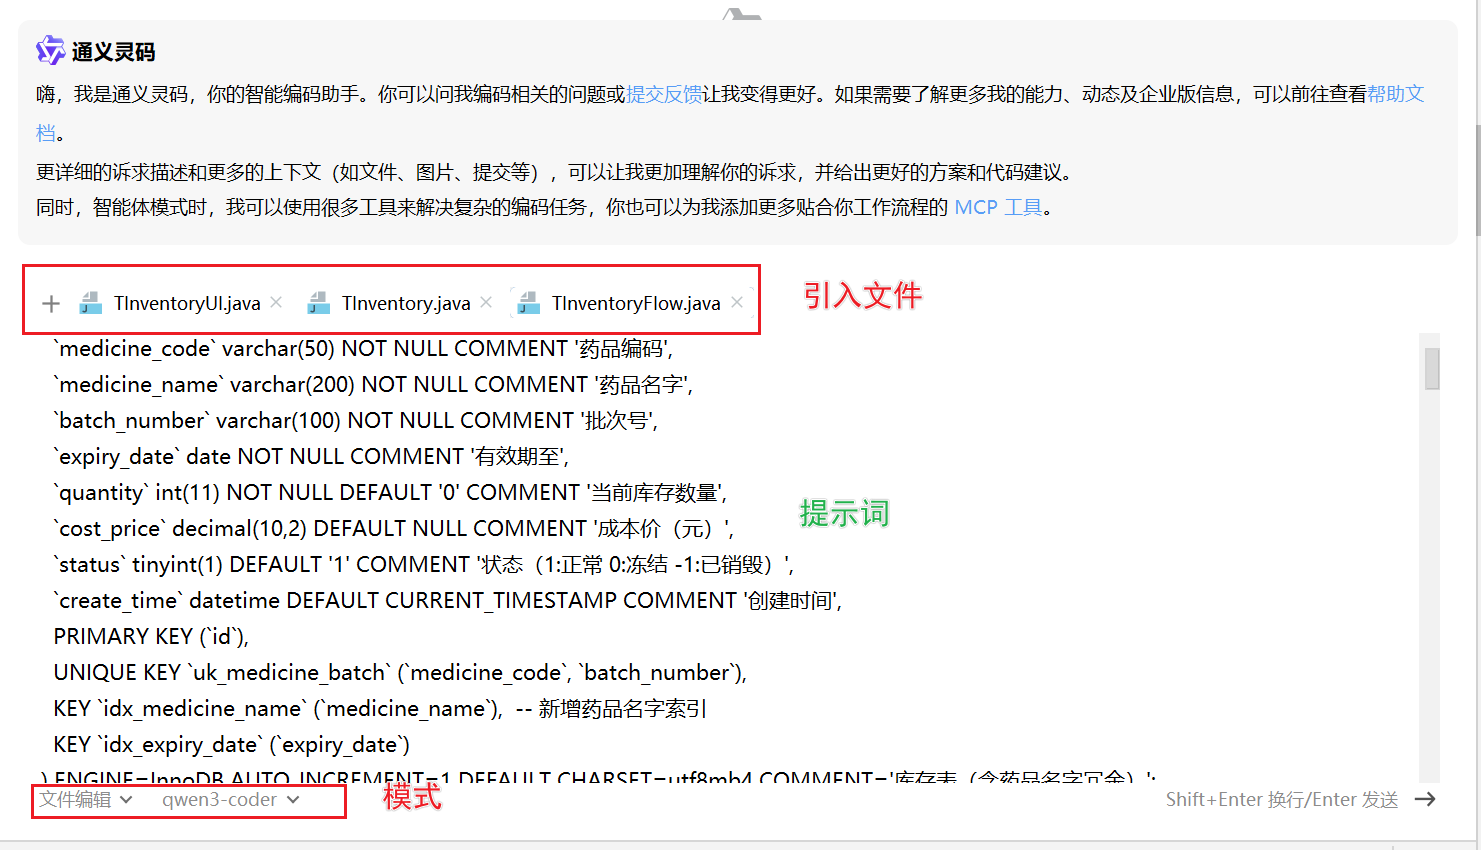The height and width of the screenshot is (850, 1481).
Task: Click the TInventory.java file type icon
Action: (x=319, y=303)
